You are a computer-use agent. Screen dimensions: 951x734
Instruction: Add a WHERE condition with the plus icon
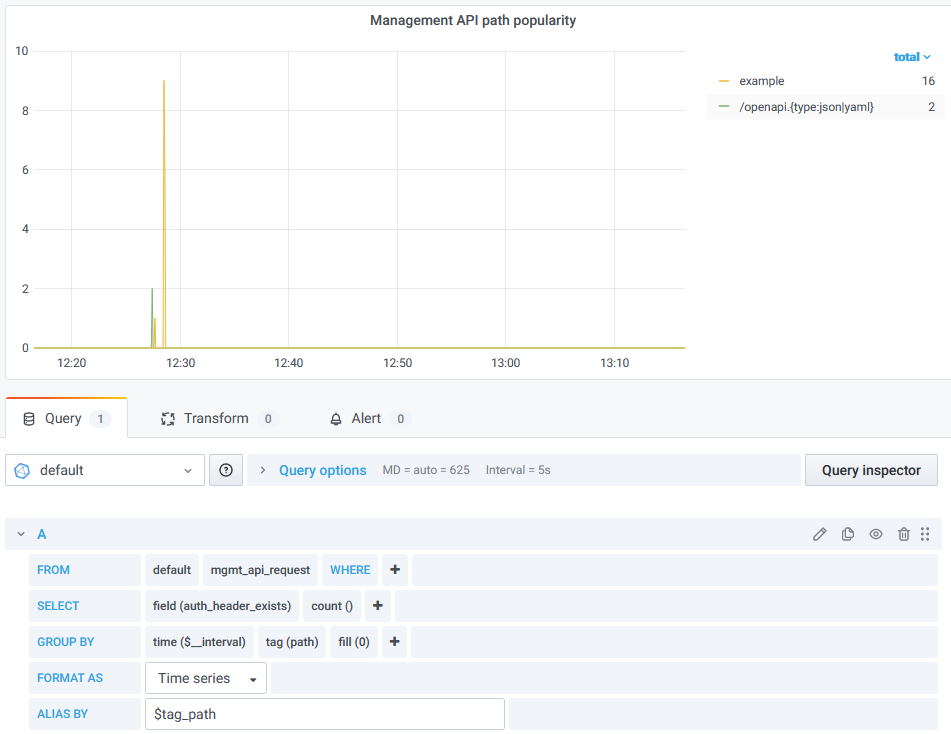point(395,570)
